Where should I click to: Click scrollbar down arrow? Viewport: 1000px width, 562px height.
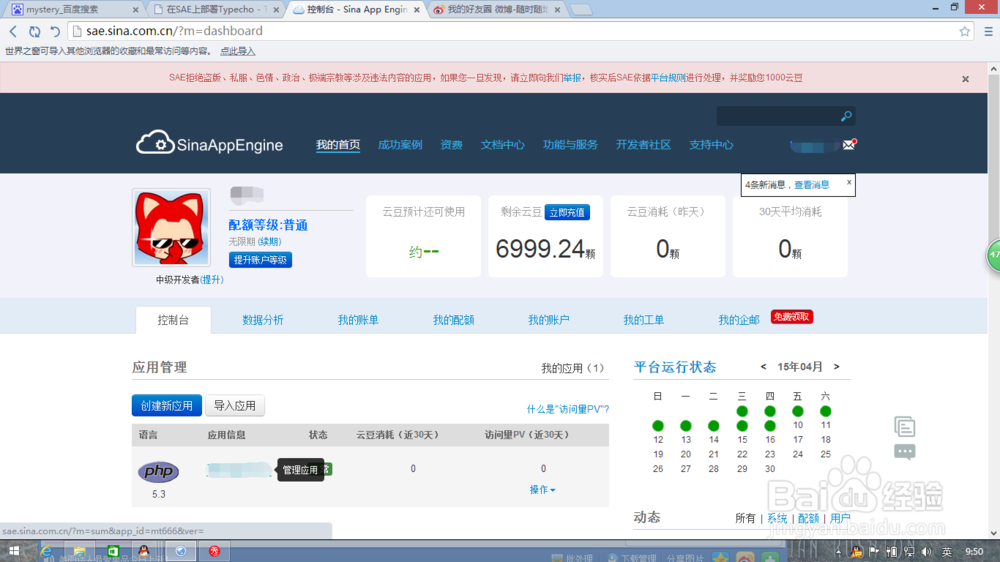(993, 533)
